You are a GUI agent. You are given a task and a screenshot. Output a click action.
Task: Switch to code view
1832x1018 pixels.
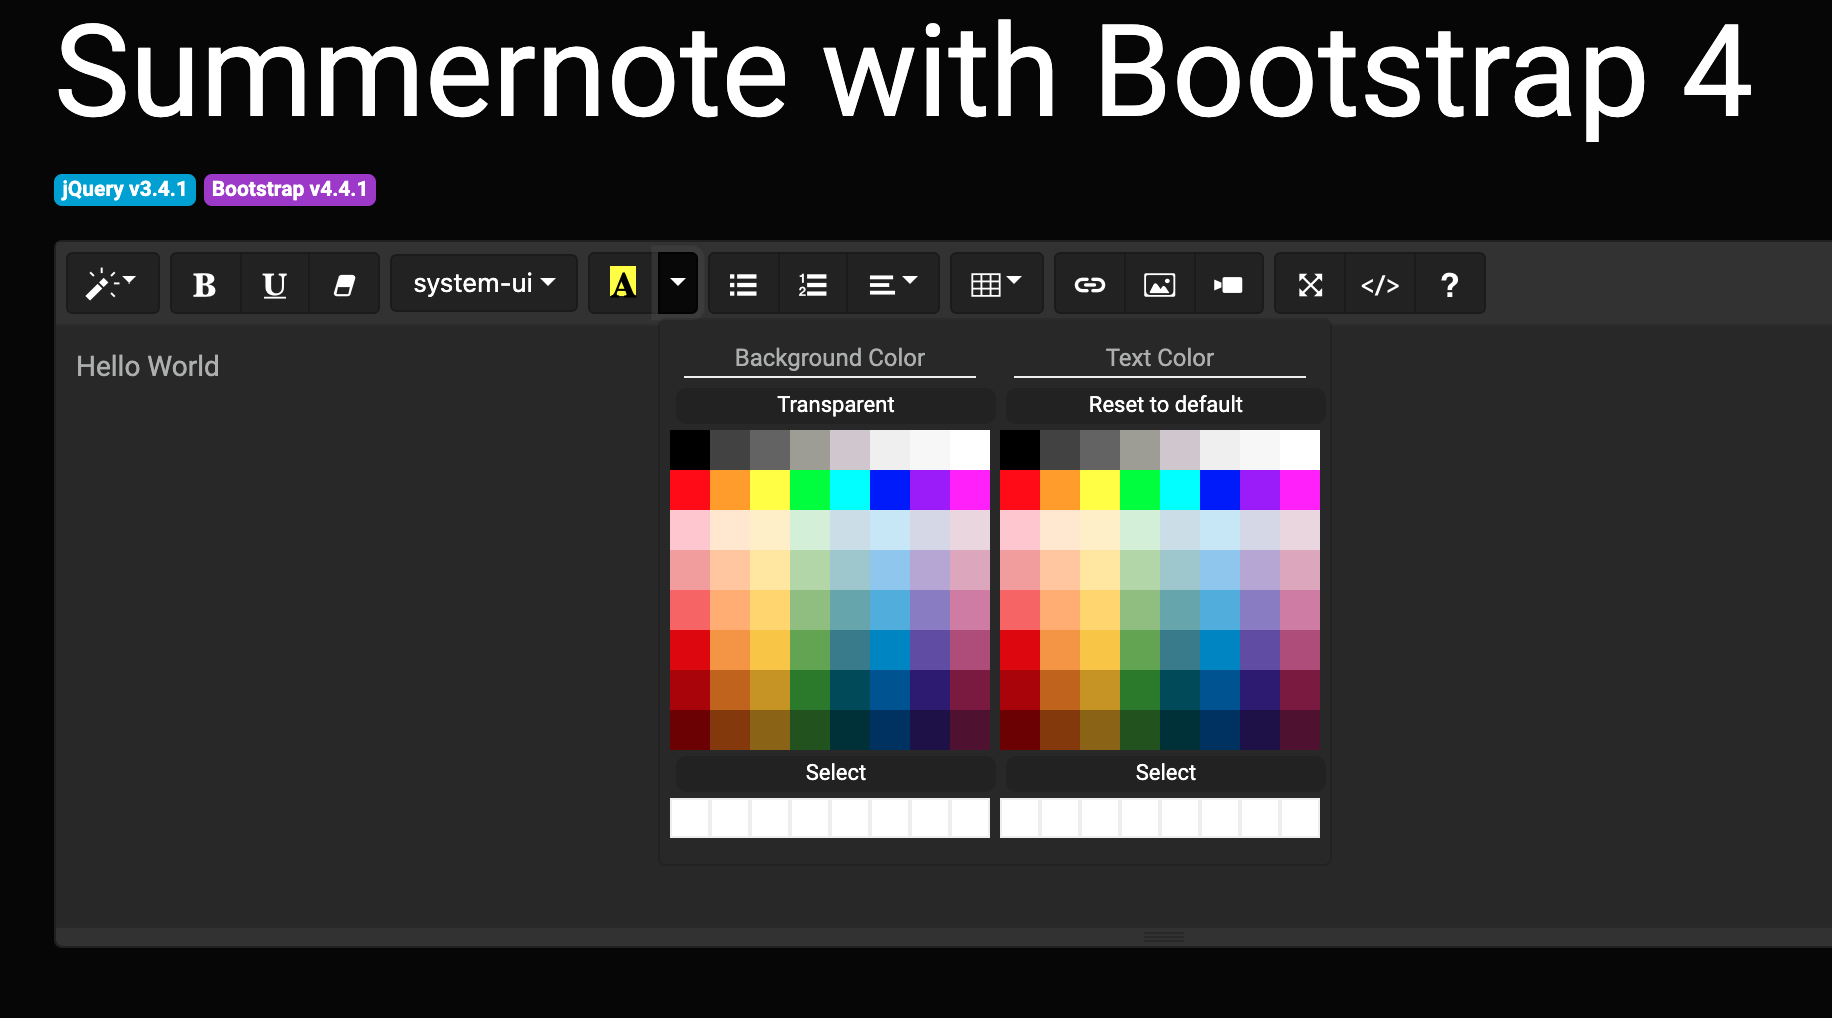point(1380,284)
